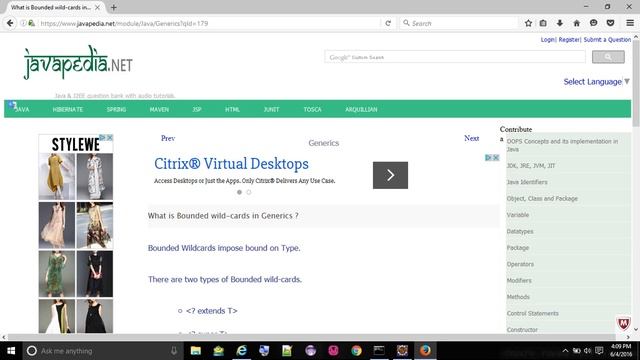Click the Cortana Ask me anything box
The width and height of the screenshot is (640, 360).
point(102,351)
